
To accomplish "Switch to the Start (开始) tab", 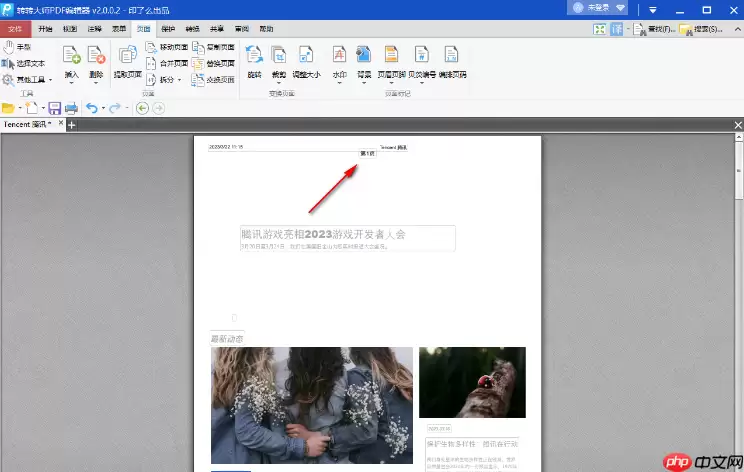I will (46, 29).
